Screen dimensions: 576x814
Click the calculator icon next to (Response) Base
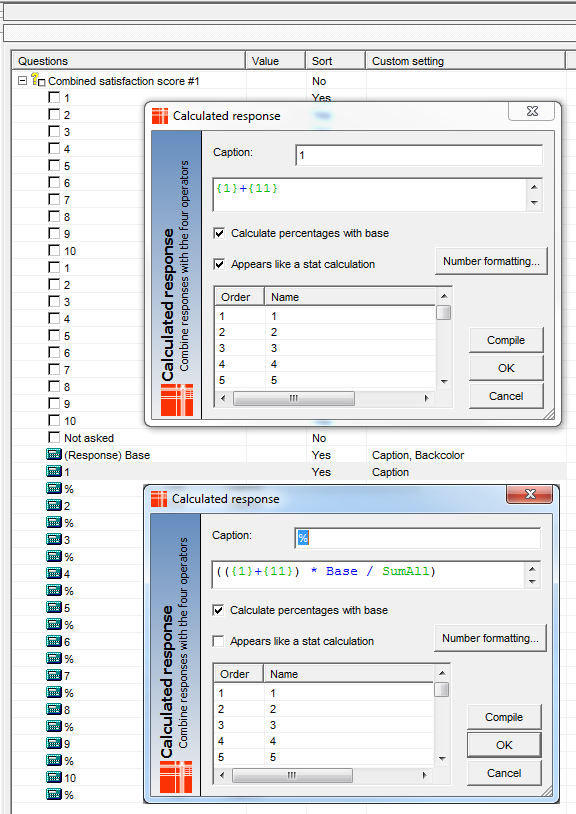point(54,455)
